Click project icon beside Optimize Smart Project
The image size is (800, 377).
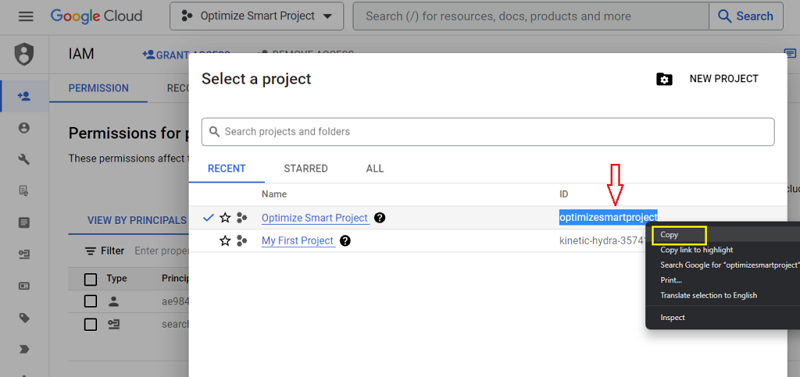tap(242, 218)
